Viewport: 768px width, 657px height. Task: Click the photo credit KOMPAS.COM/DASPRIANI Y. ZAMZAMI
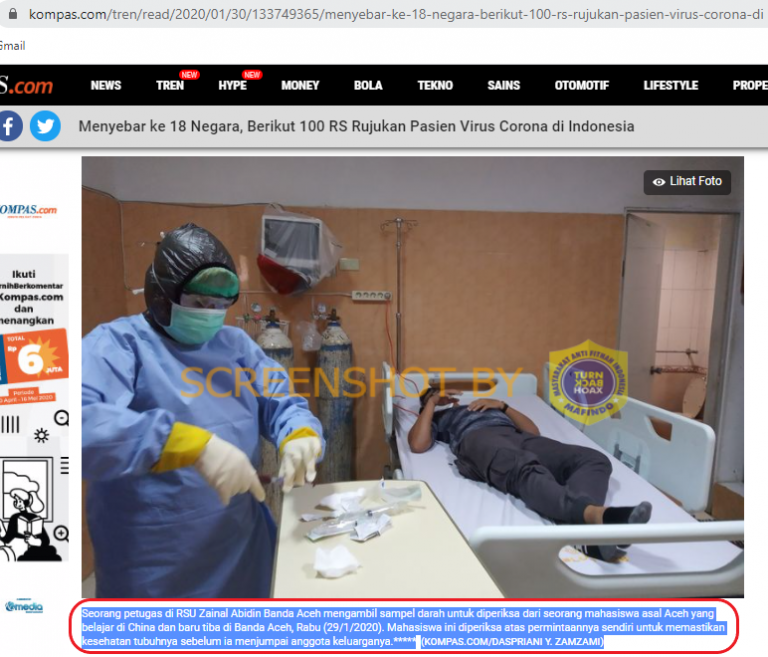512,641
